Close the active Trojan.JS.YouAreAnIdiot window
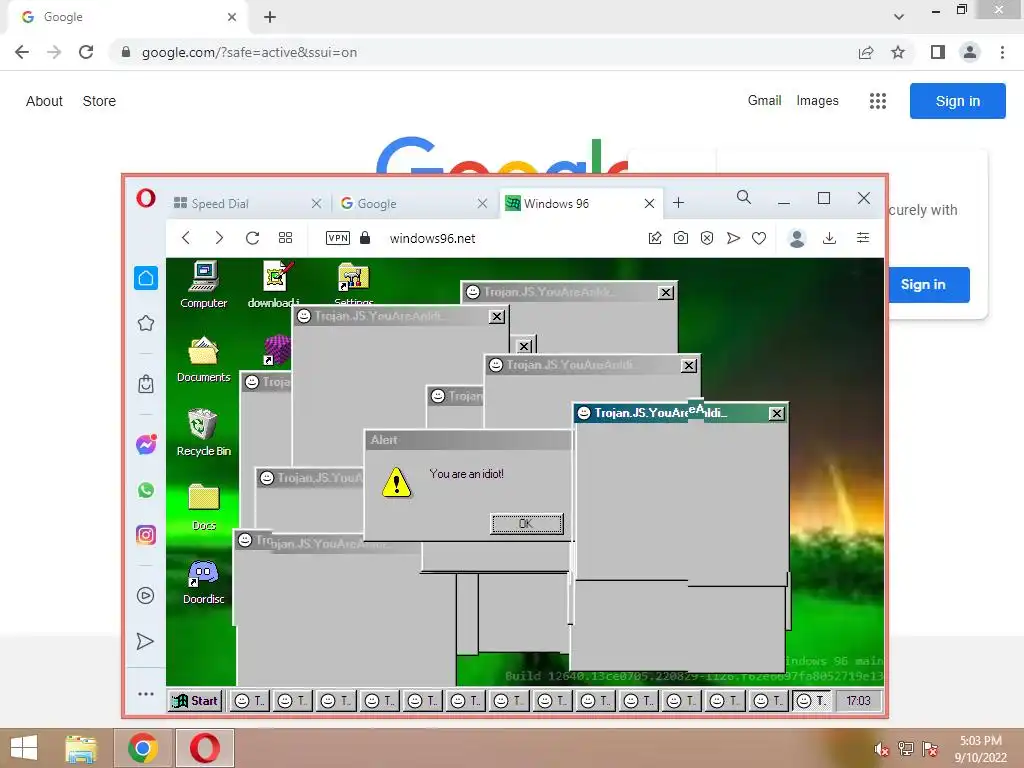The height and width of the screenshot is (768, 1024). (x=776, y=413)
